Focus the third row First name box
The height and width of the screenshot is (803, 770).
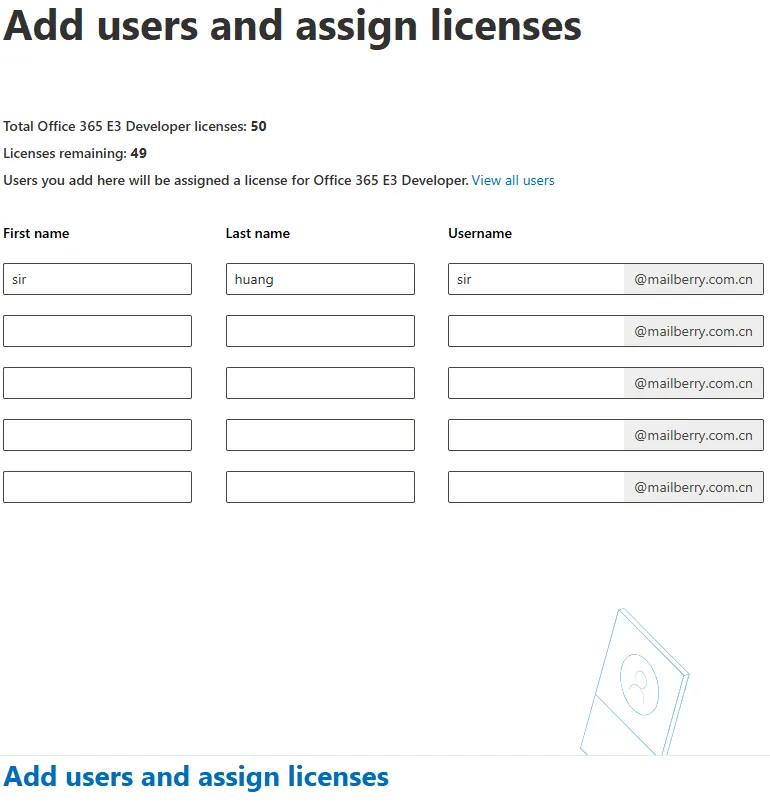click(x=97, y=383)
